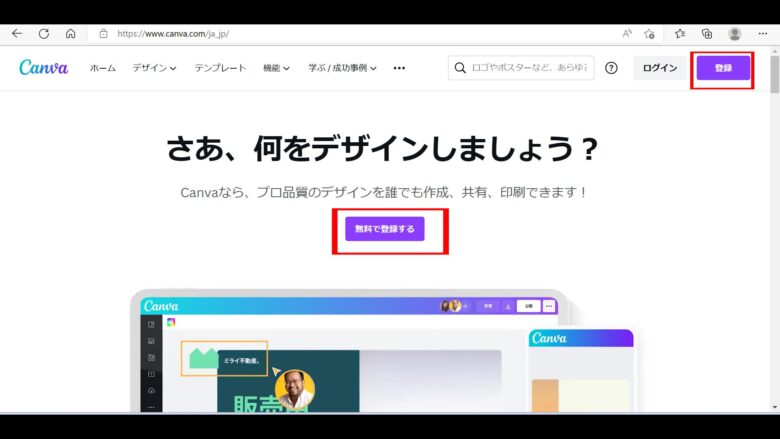Open browser collections icon
Viewport: 780px width, 439px height.
coord(707,34)
